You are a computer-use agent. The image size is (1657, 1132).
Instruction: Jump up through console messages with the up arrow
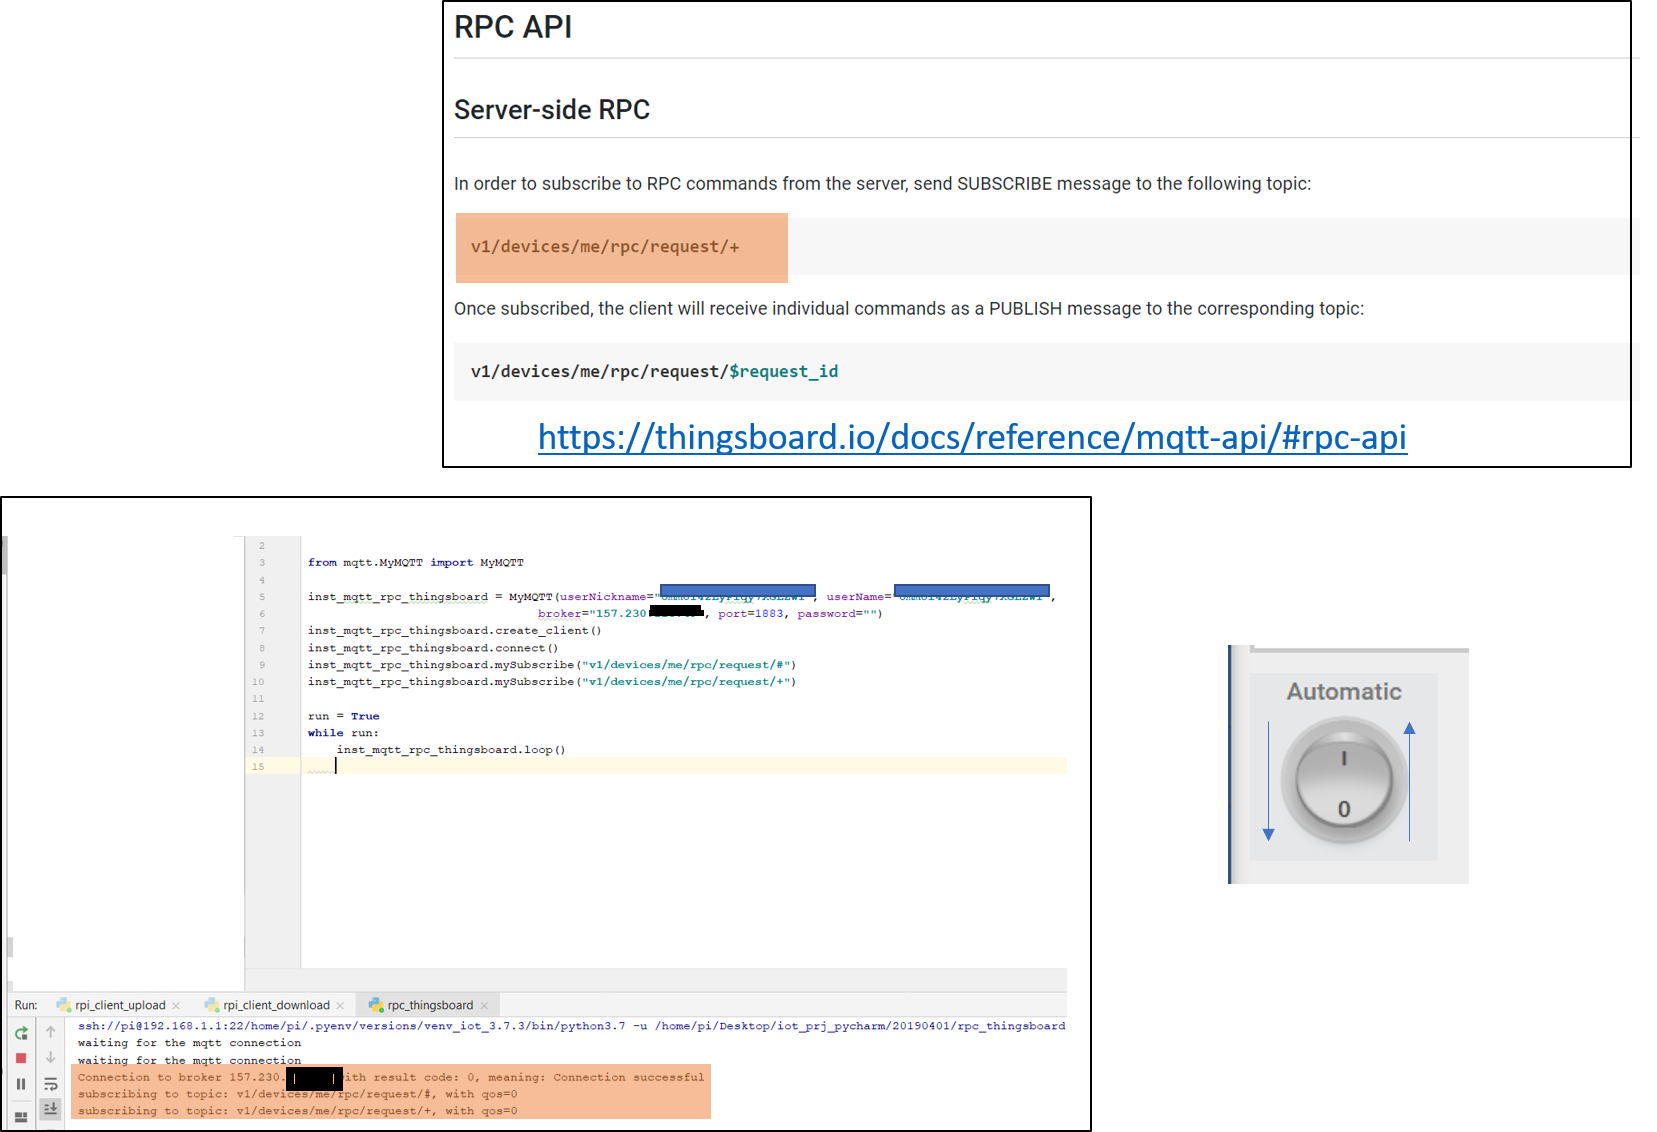(x=50, y=1031)
